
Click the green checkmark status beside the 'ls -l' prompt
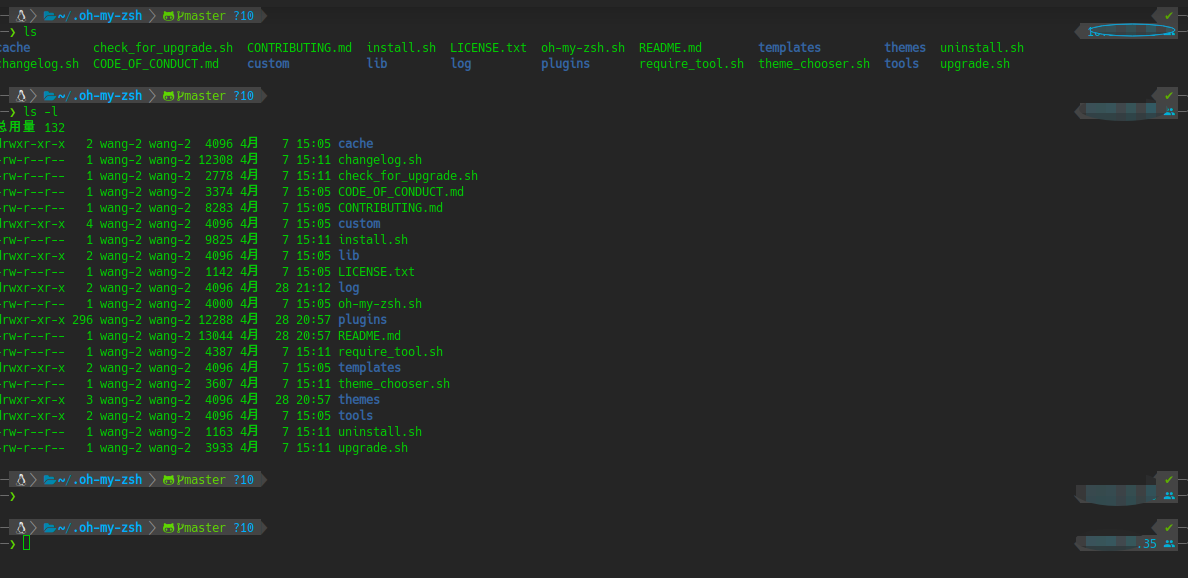click(1168, 95)
